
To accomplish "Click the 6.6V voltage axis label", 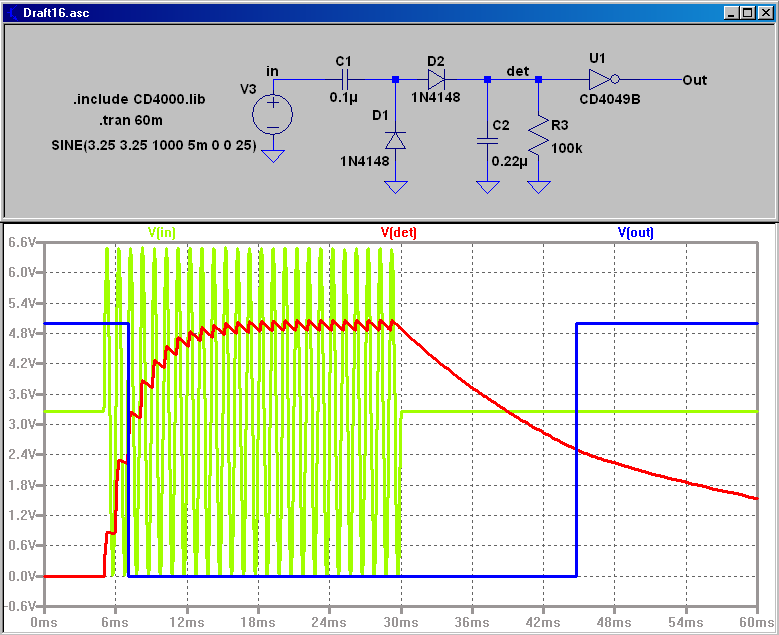I will 22,242.
